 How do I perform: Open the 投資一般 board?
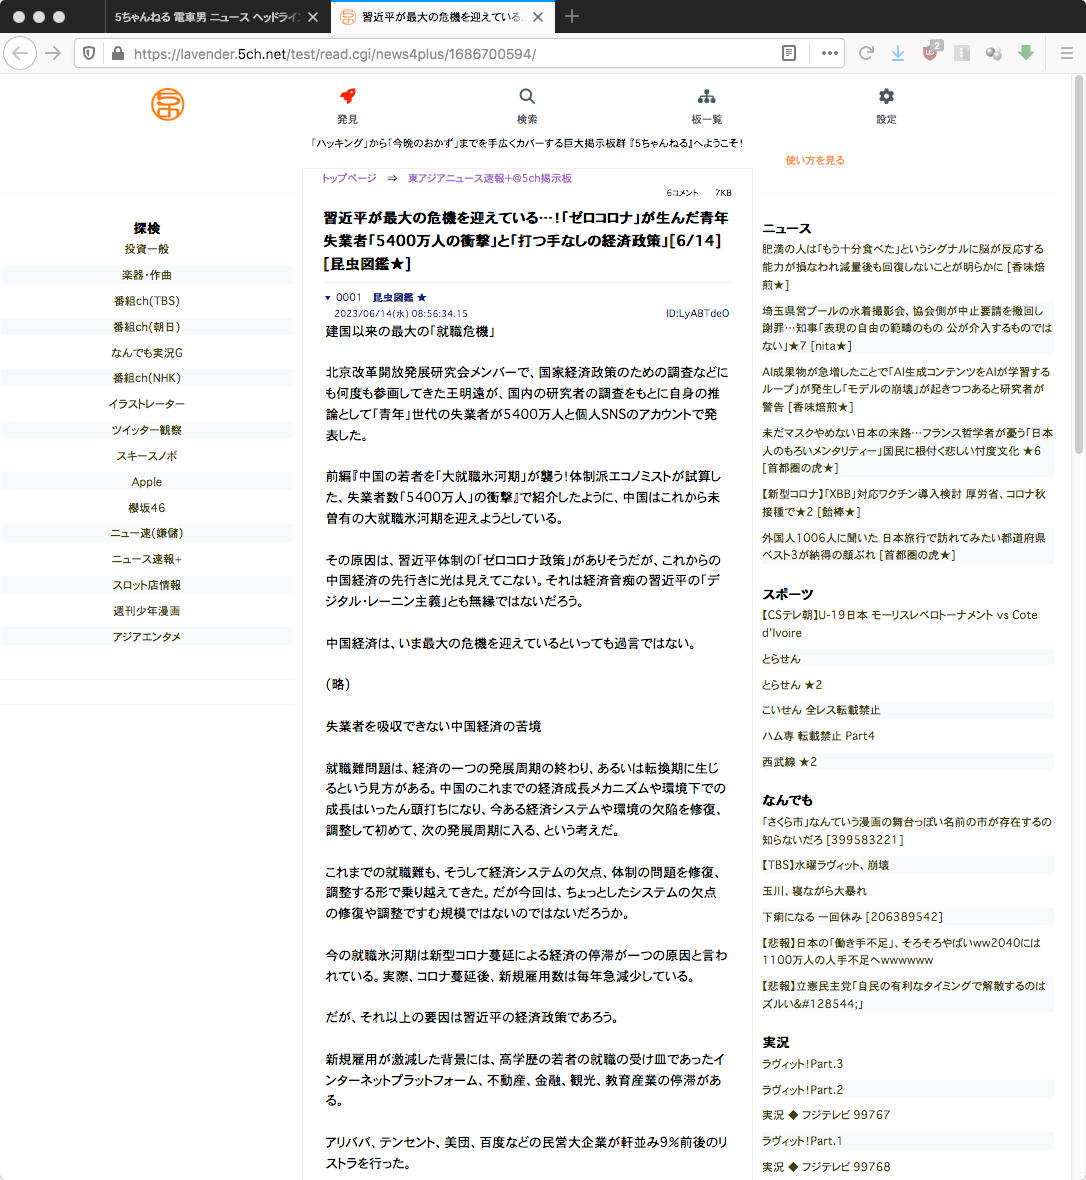tap(147, 249)
